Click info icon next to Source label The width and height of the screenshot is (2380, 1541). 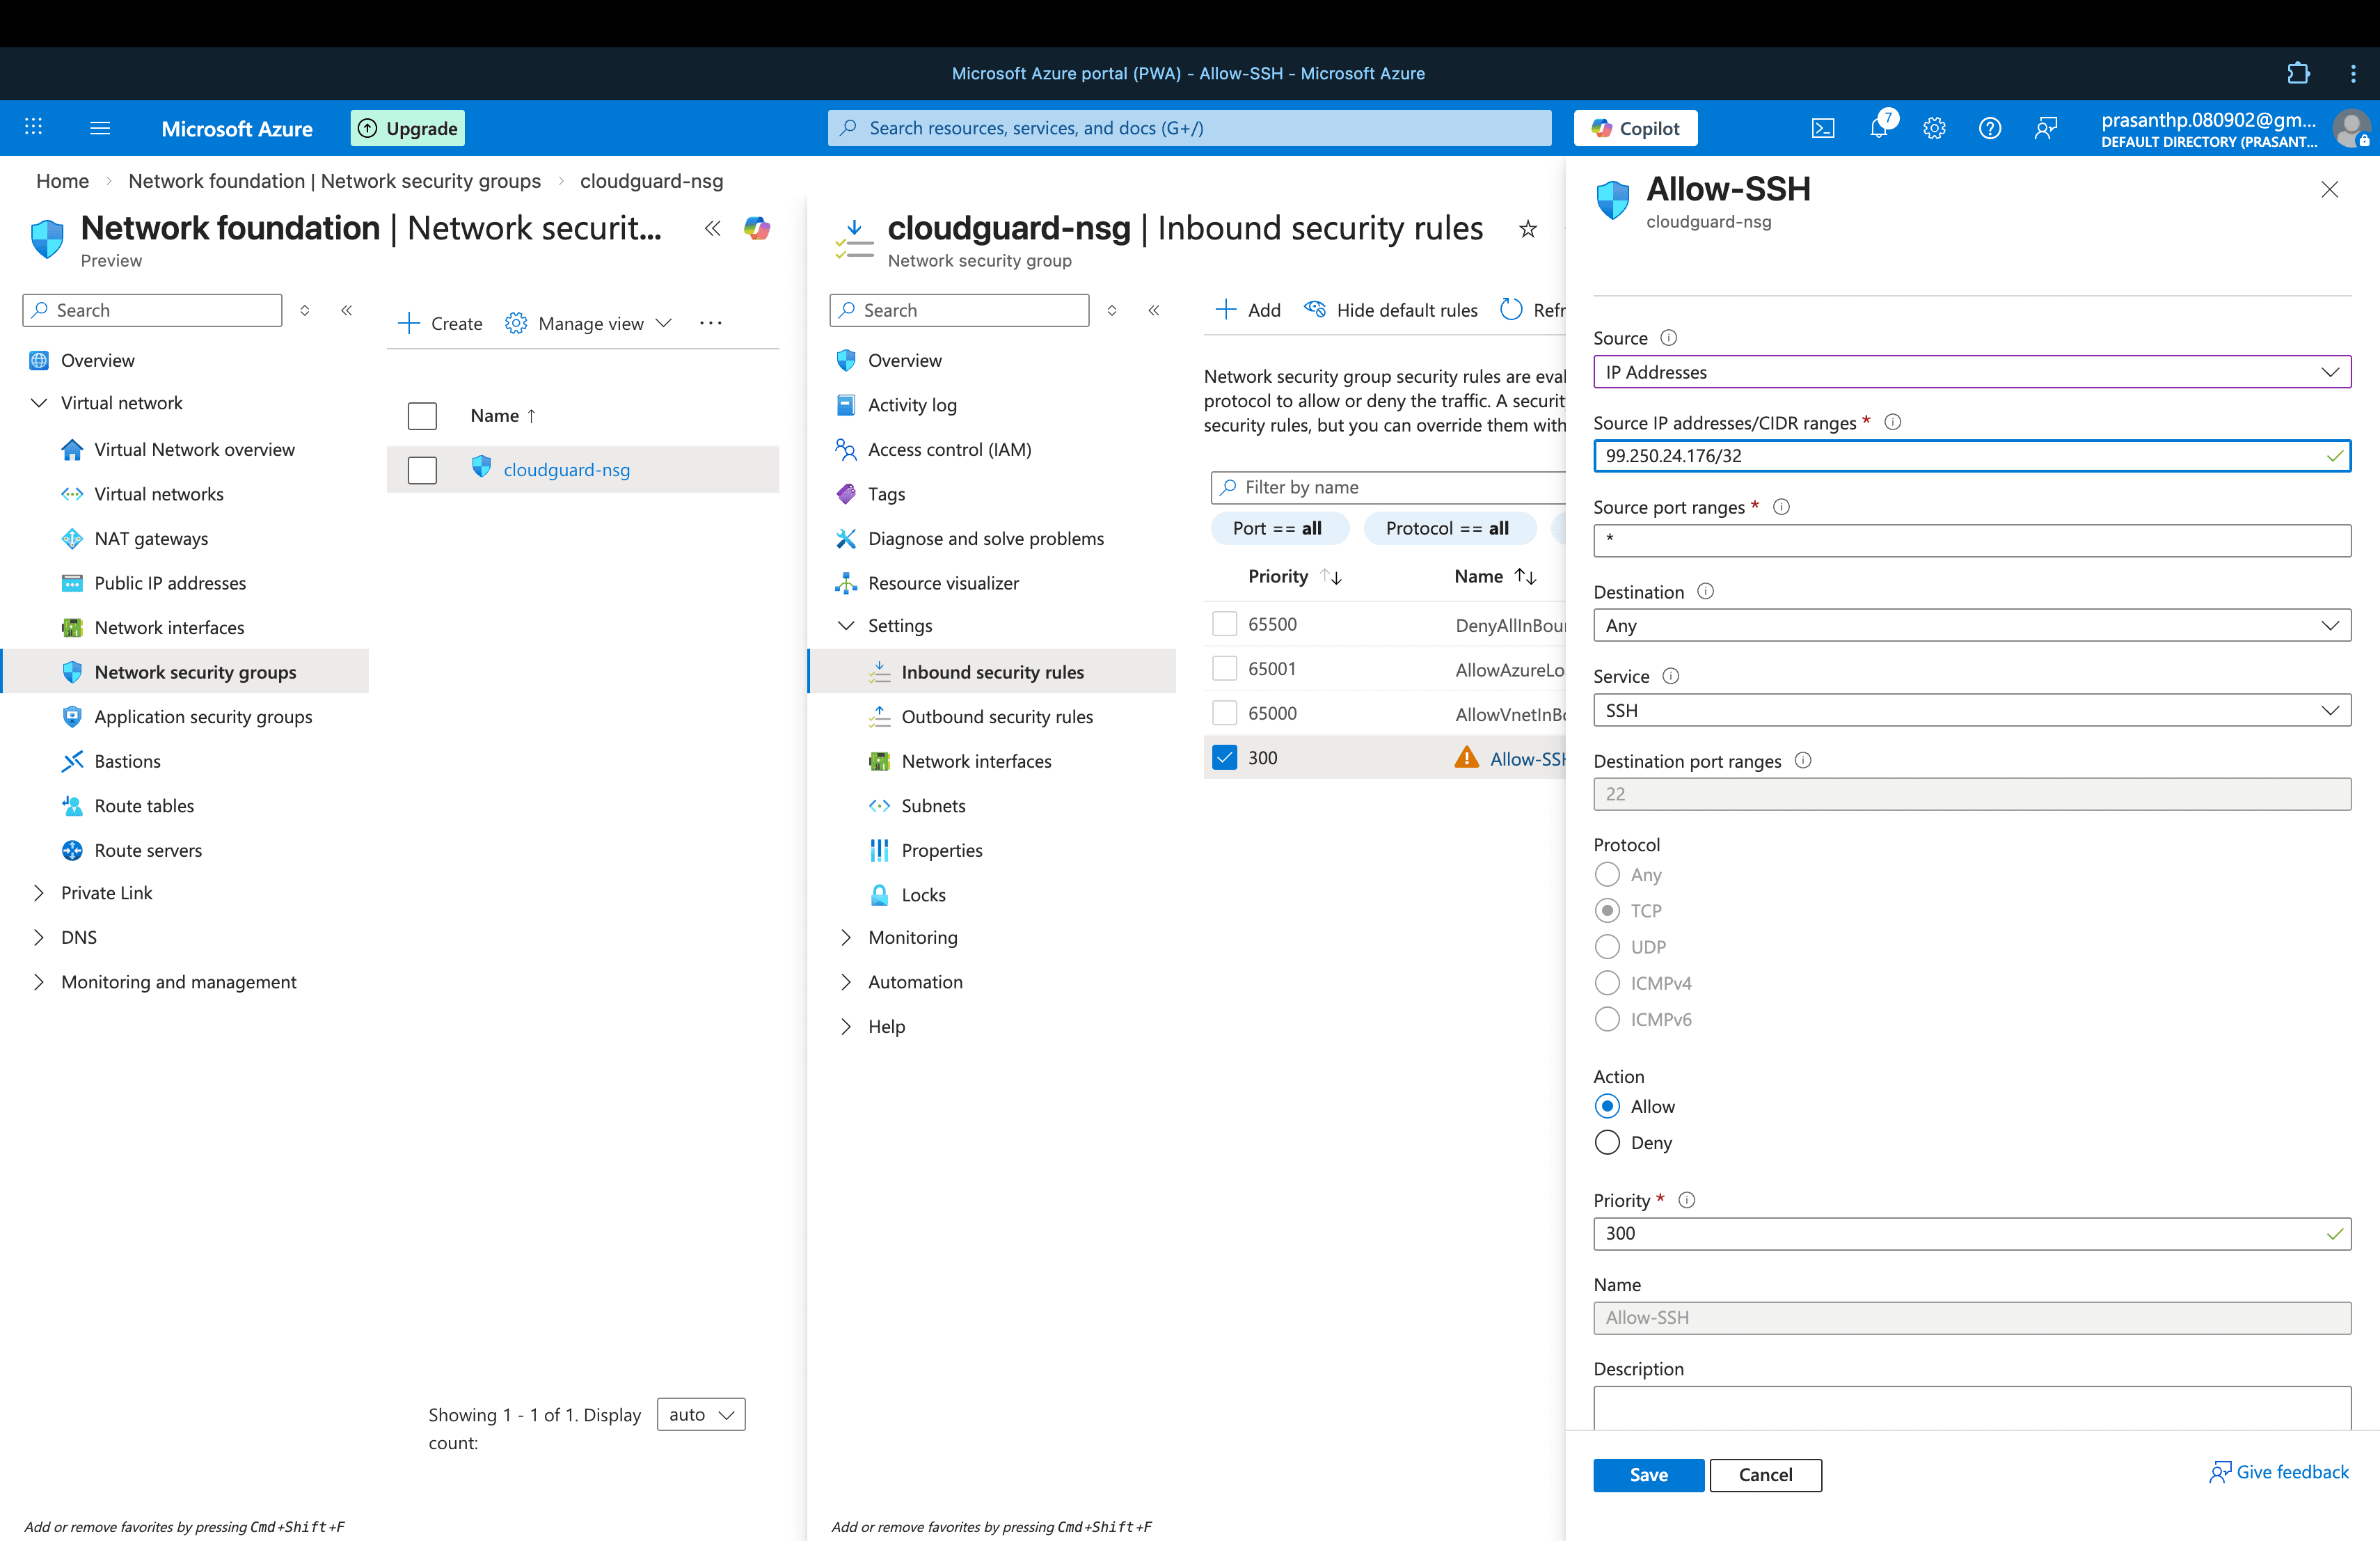point(1668,338)
